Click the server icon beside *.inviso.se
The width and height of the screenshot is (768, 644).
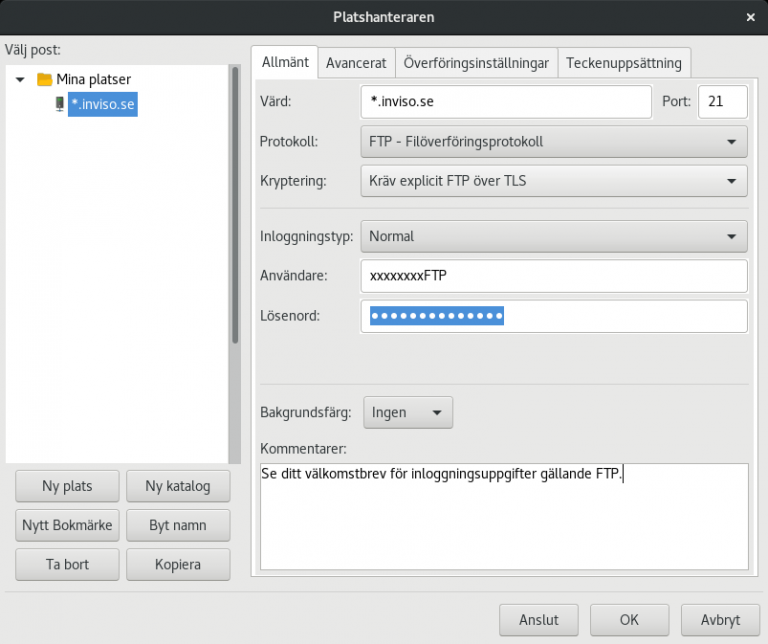click(x=59, y=104)
